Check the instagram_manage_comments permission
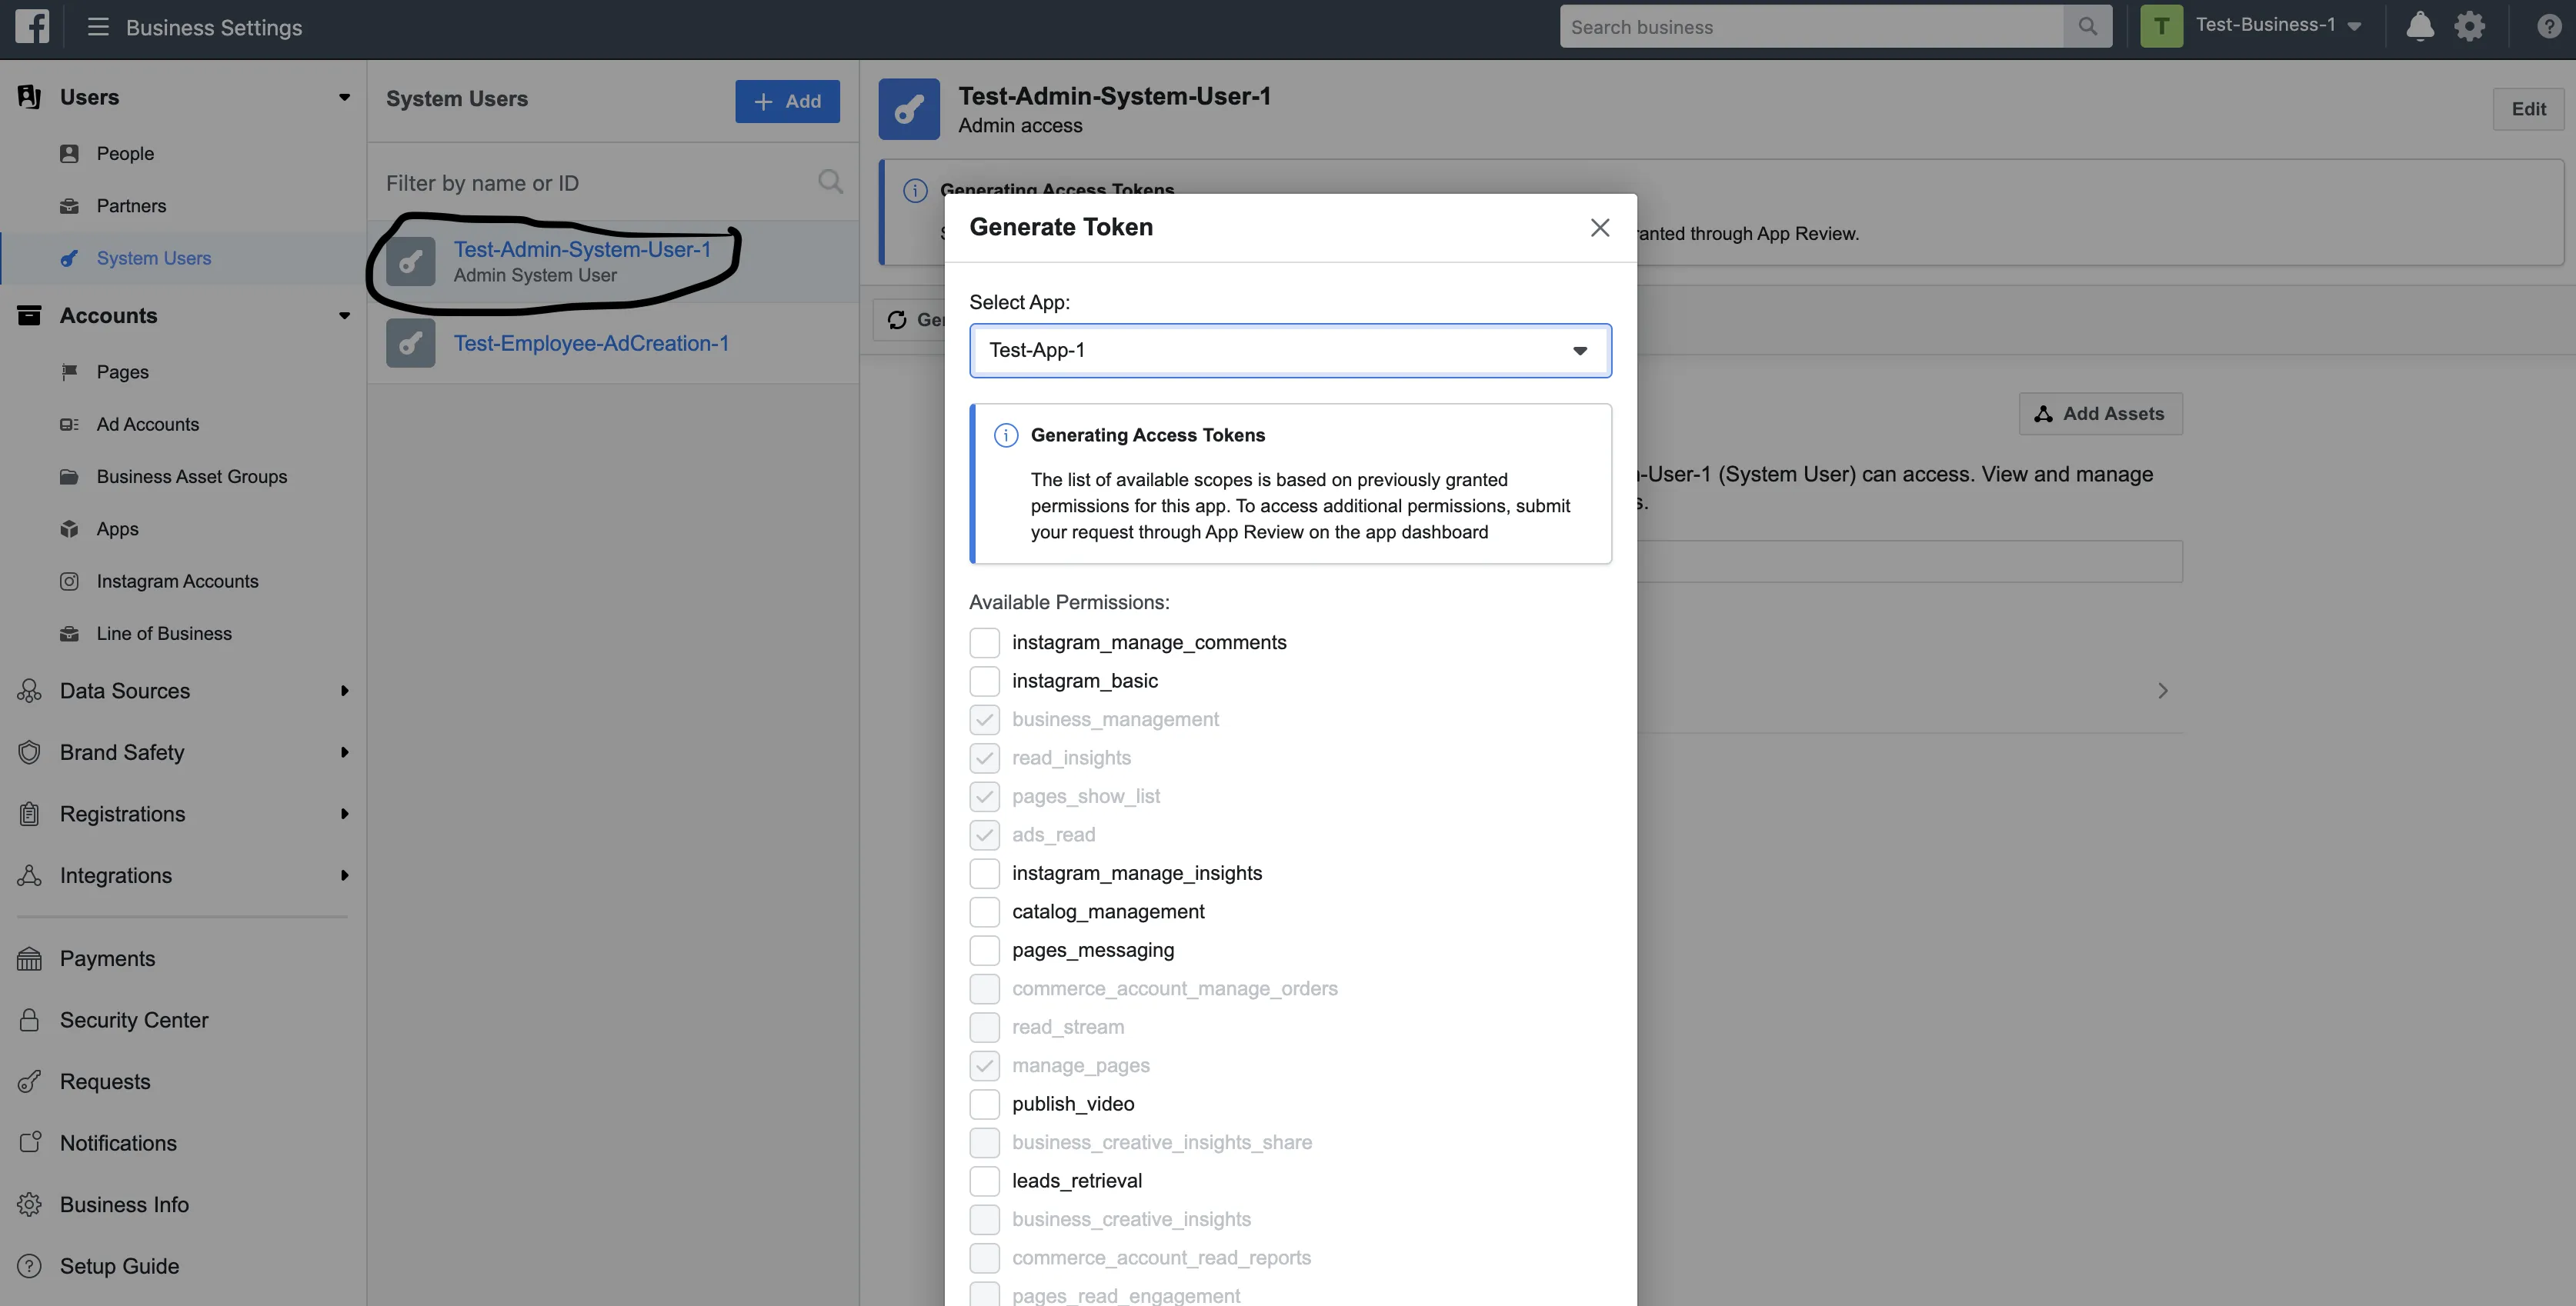Viewport: 2576px width, 1306px height. tap(984, 643)
